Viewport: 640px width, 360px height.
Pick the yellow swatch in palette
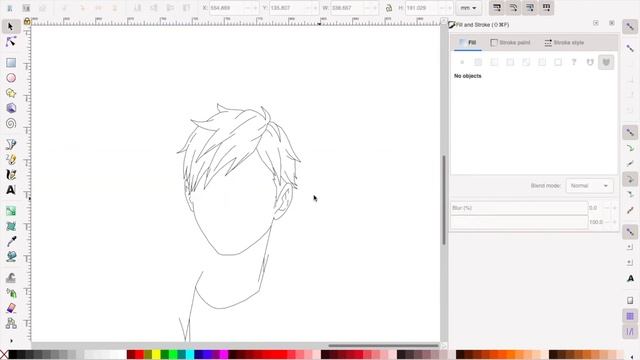click(156, 354)
